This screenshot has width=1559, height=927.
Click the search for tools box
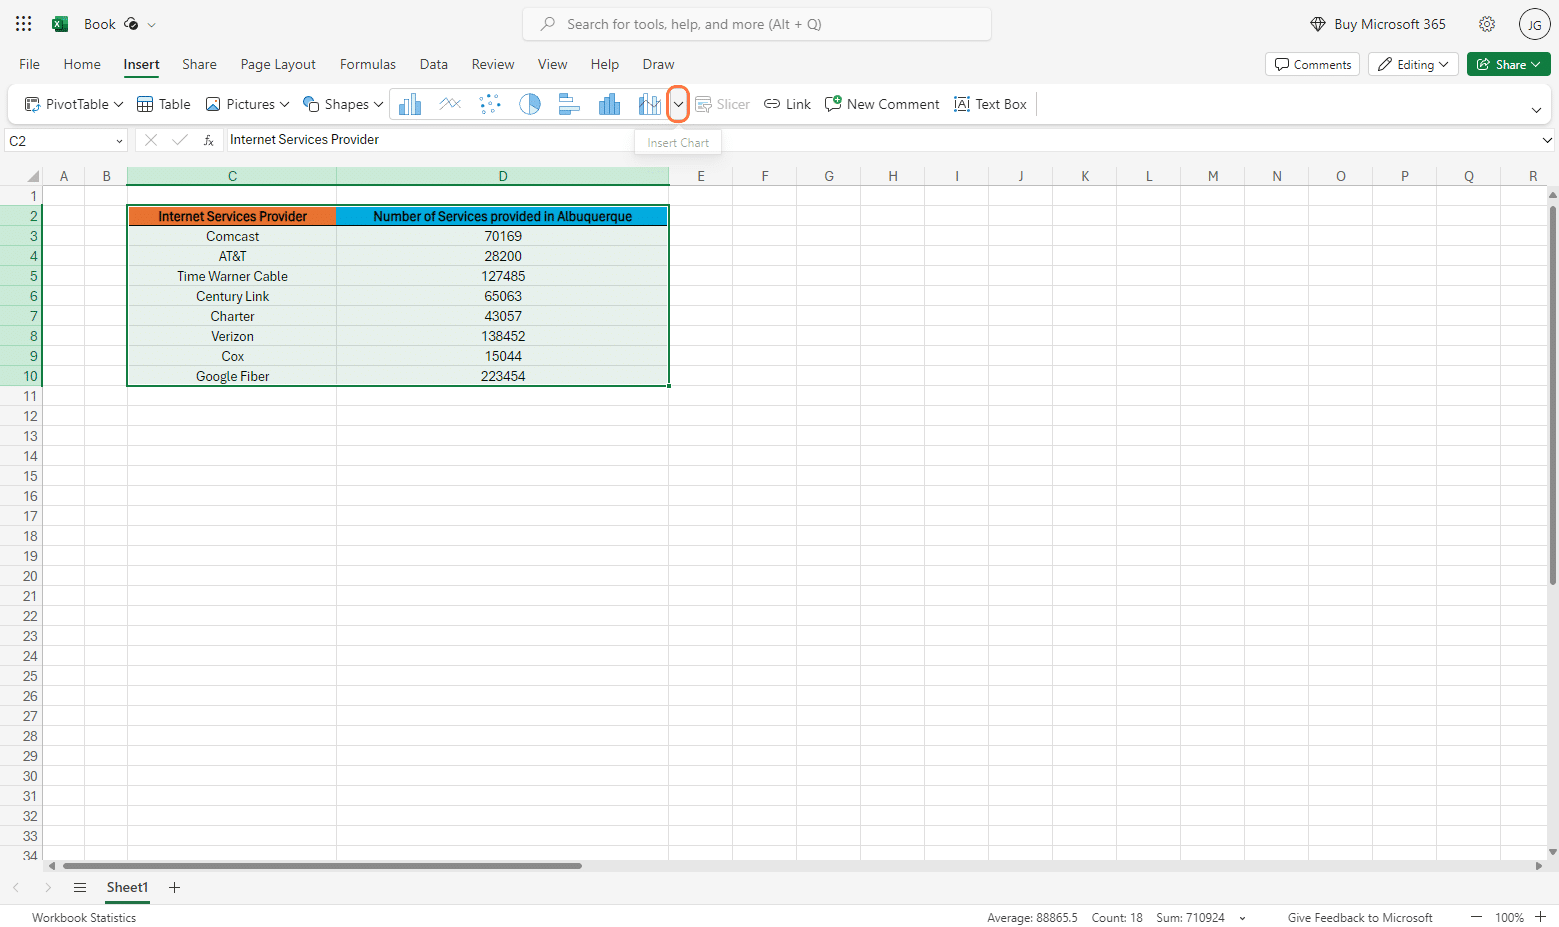click(757, 24)
